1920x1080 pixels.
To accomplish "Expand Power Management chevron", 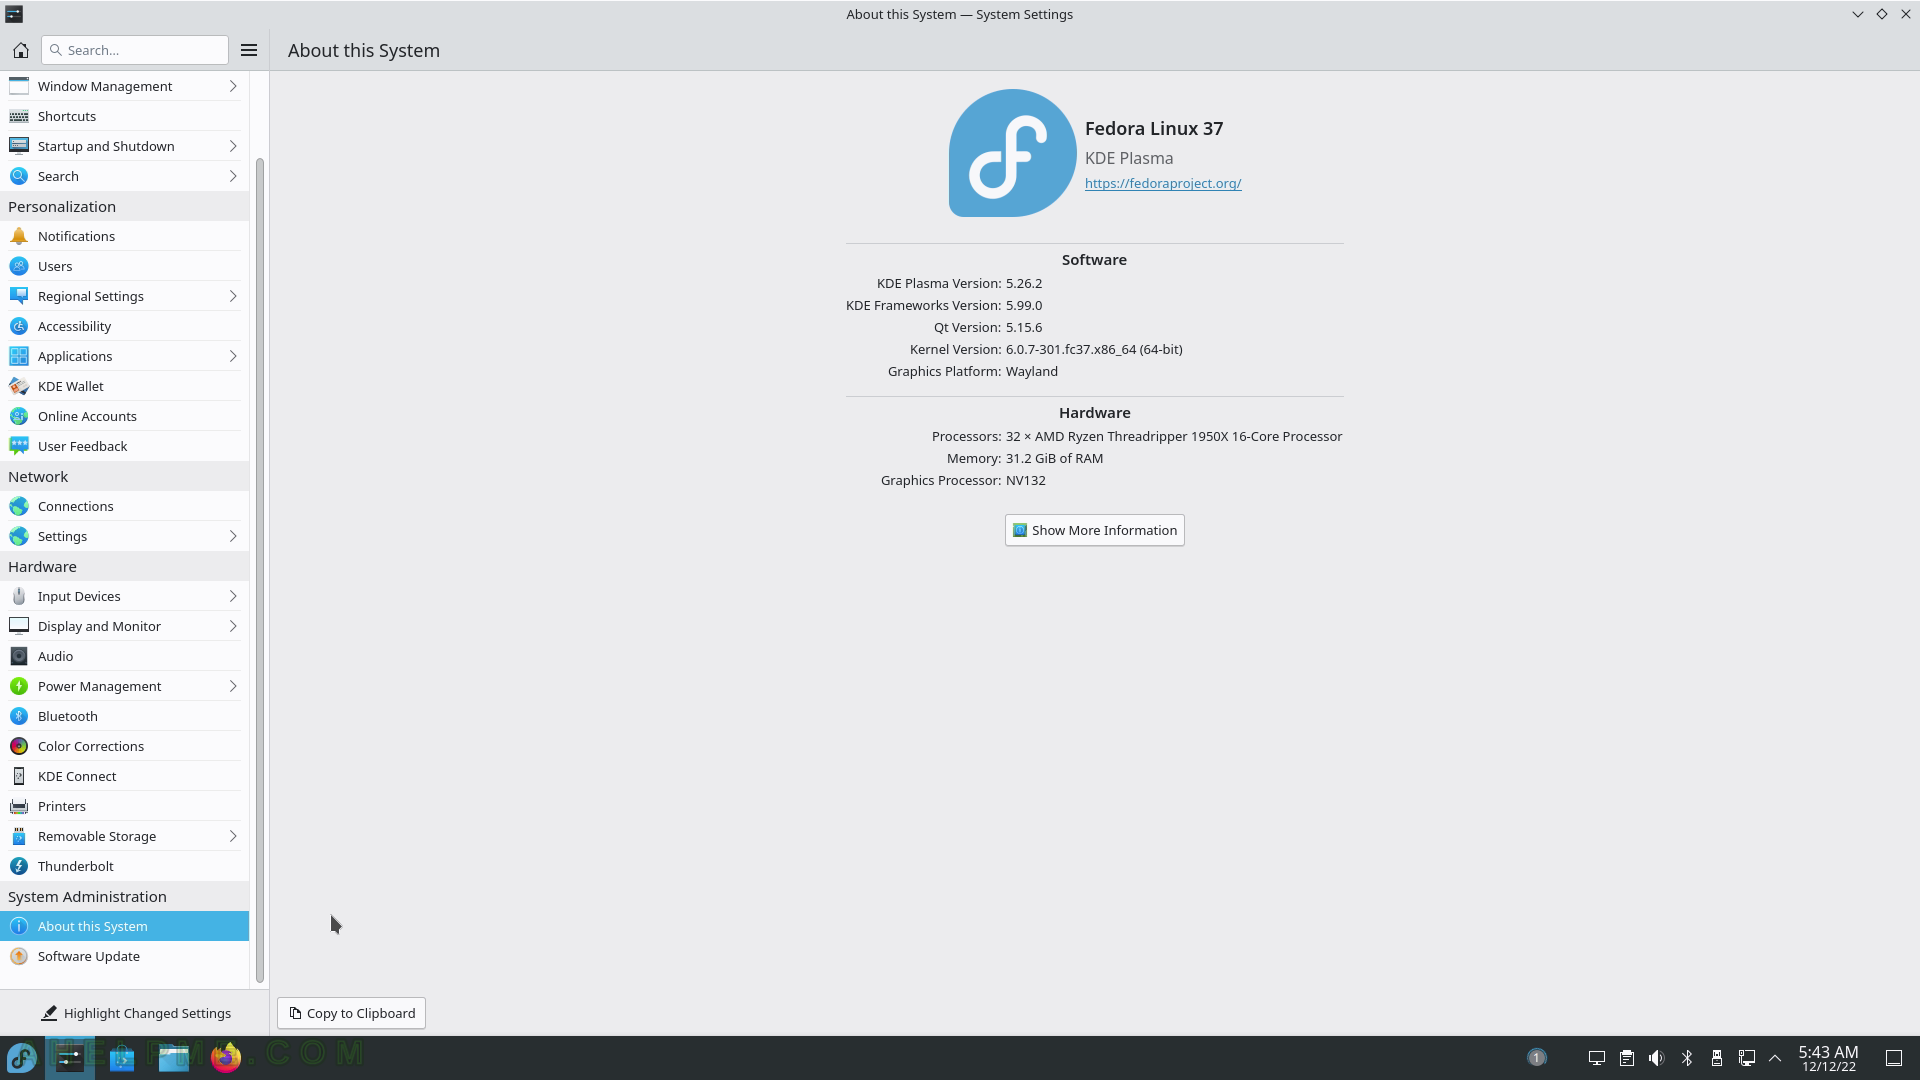I will (x=233, y=686).
